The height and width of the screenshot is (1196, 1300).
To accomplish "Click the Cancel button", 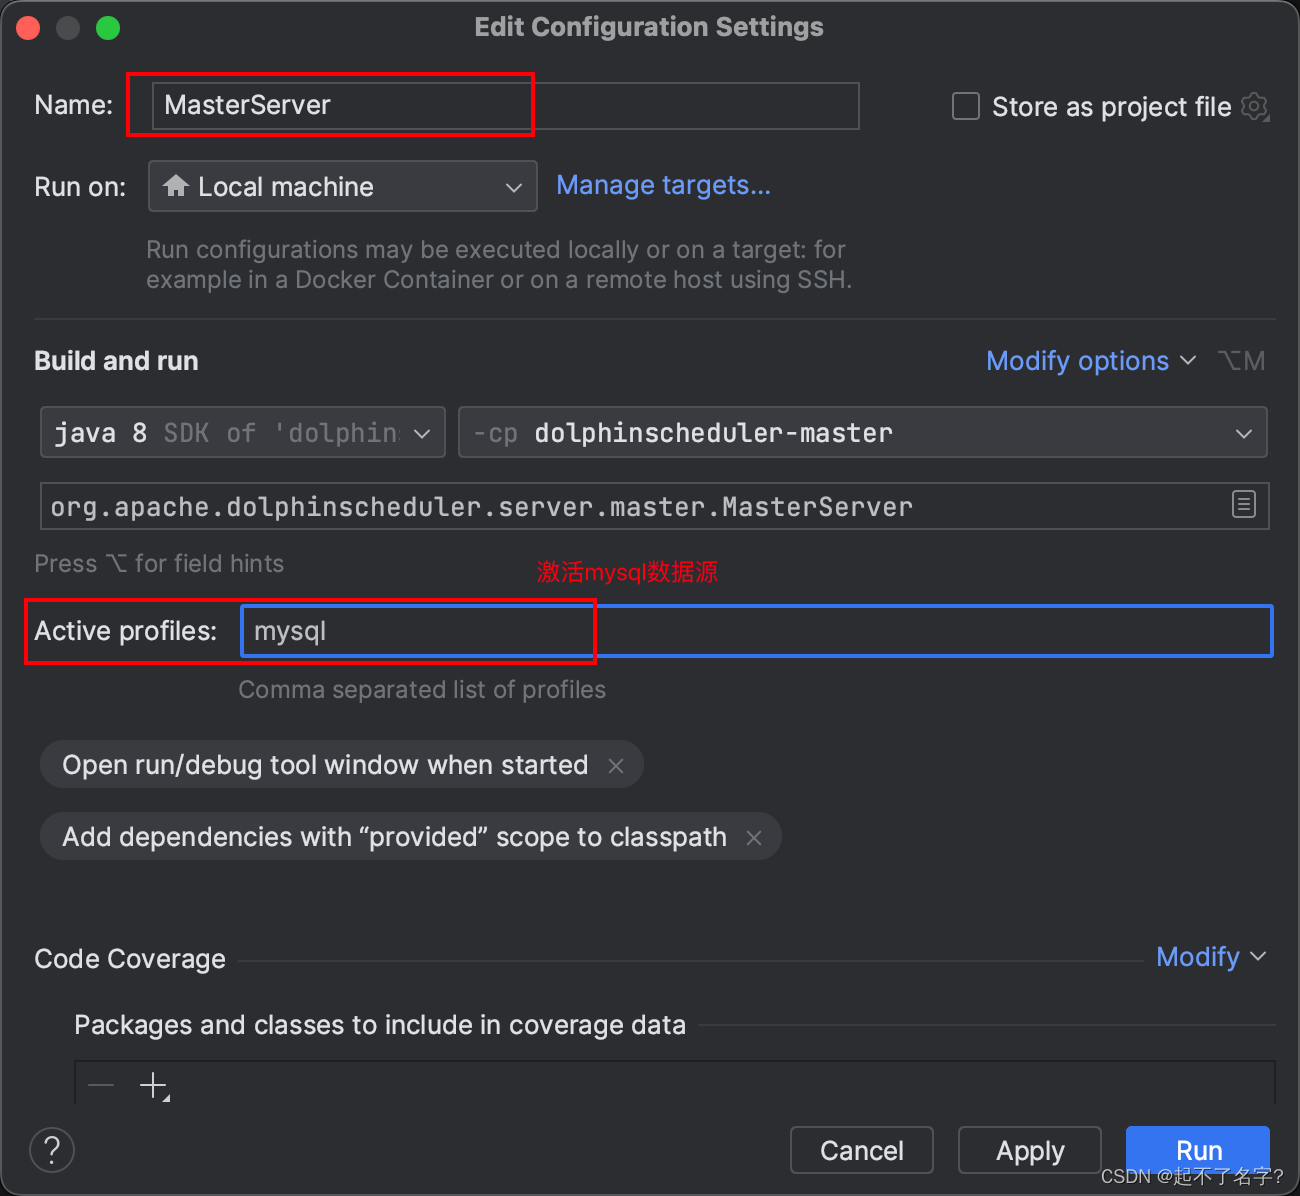I will 862,1150.
